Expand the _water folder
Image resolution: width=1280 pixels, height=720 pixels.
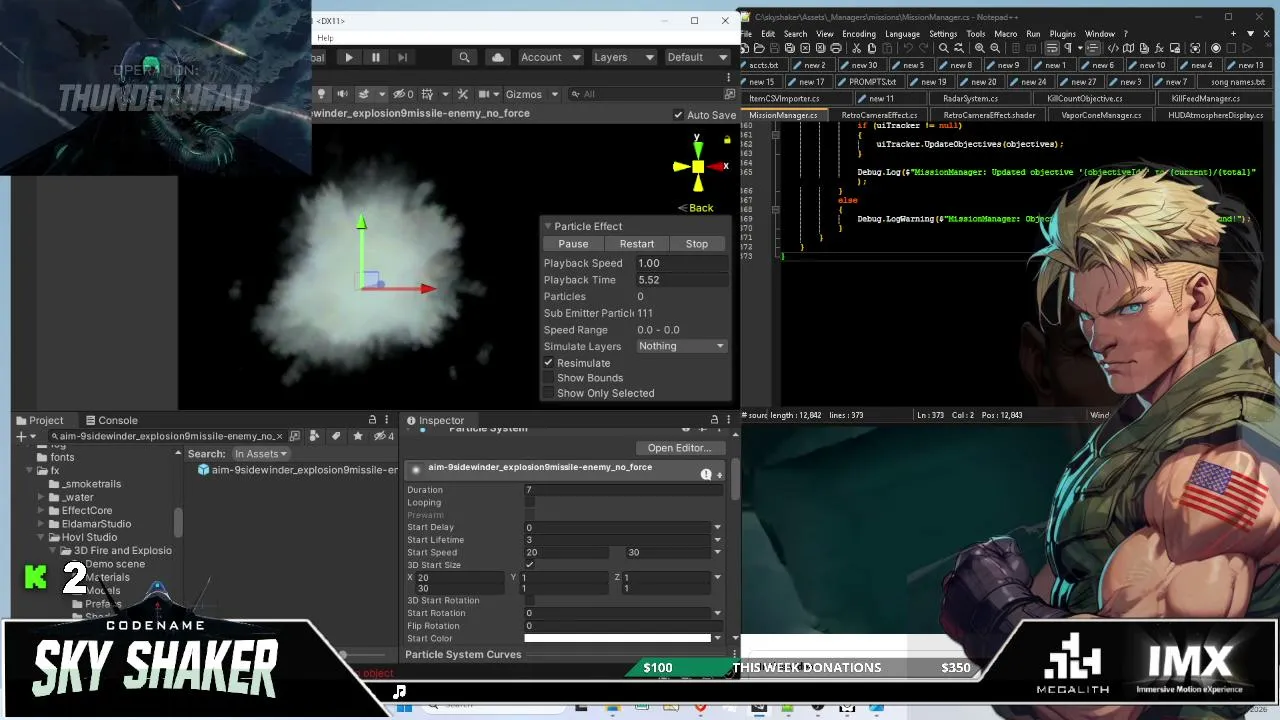click(41, 497)
